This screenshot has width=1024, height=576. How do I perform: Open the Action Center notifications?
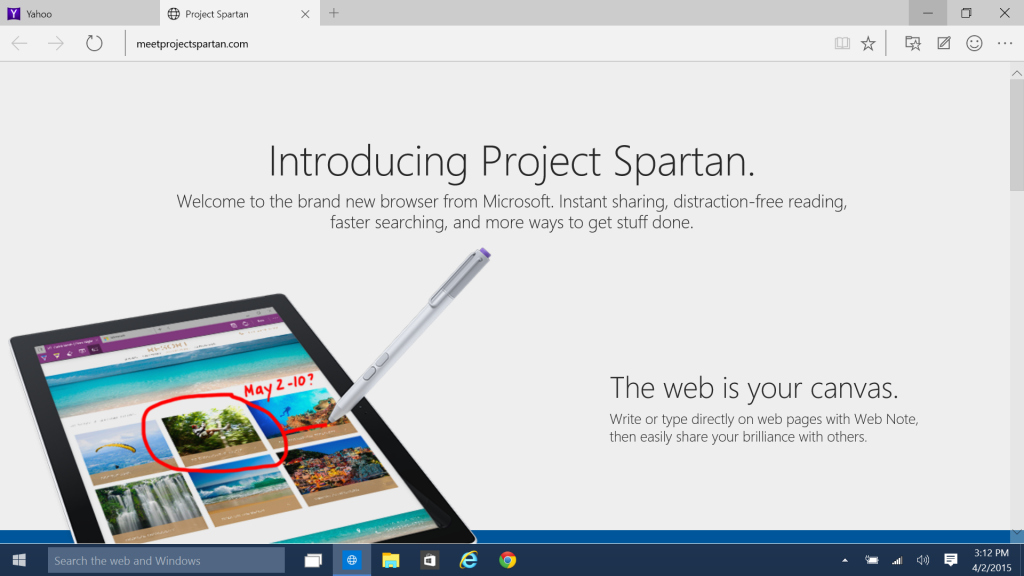(x=950, y=560)
